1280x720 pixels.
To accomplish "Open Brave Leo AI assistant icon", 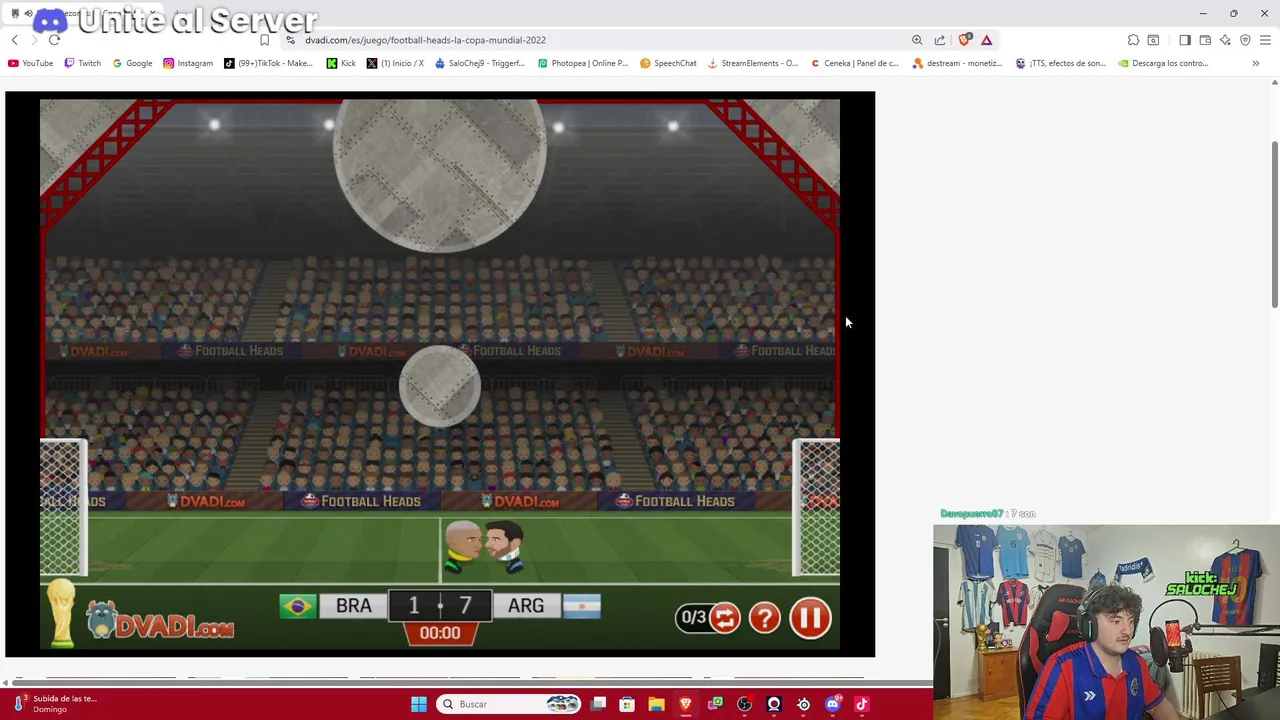I will 1225,40.
